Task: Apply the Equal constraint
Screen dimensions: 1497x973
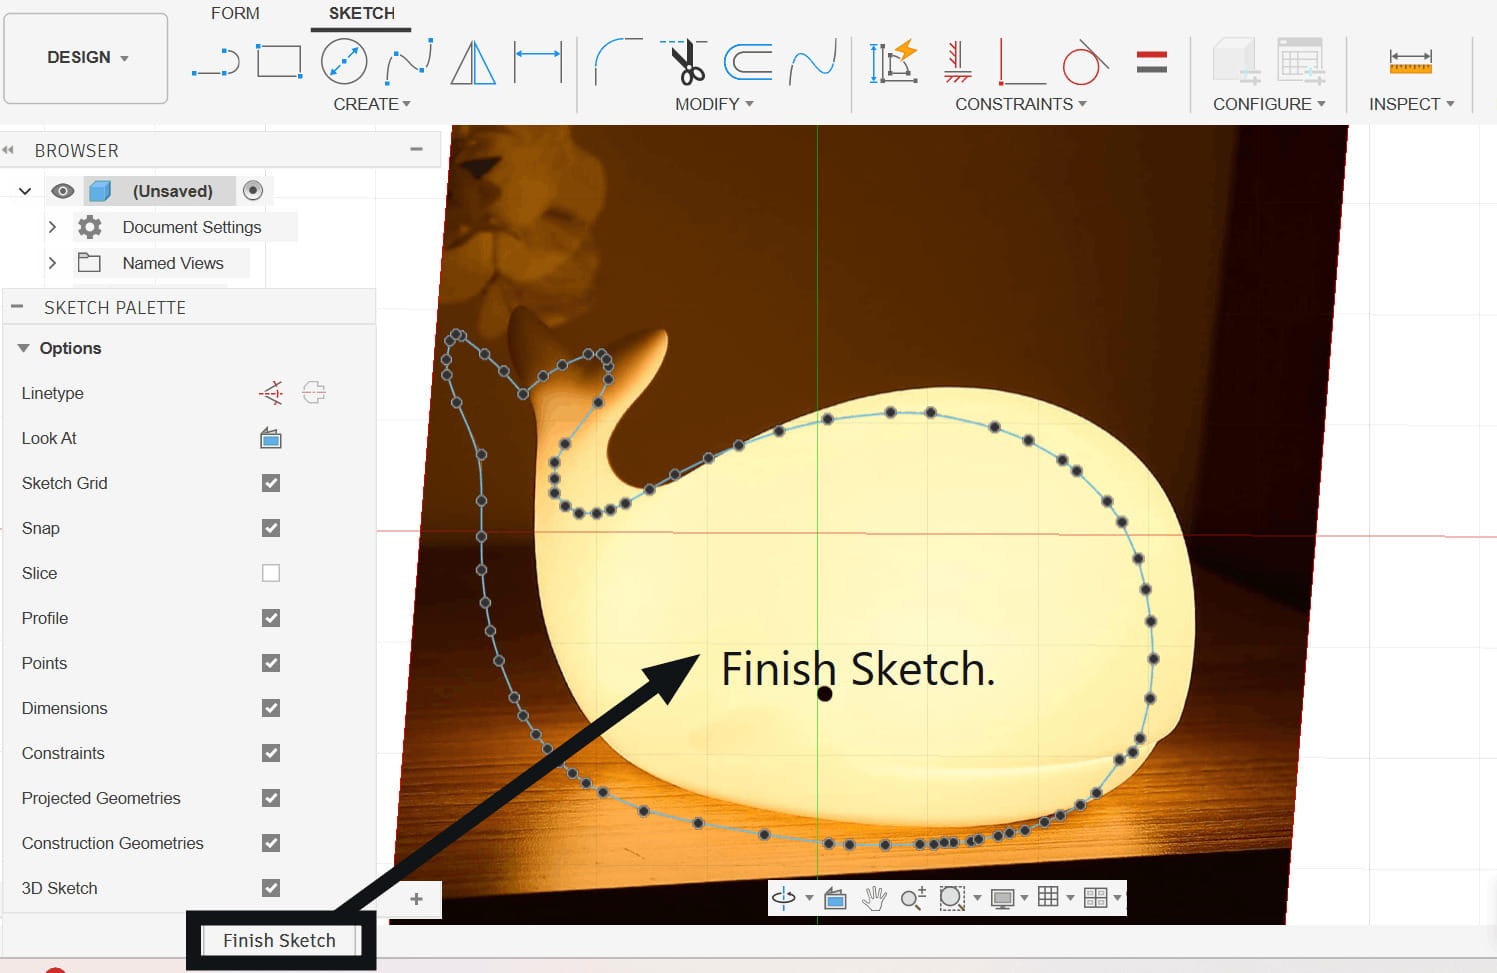Action: point(1152,62)
